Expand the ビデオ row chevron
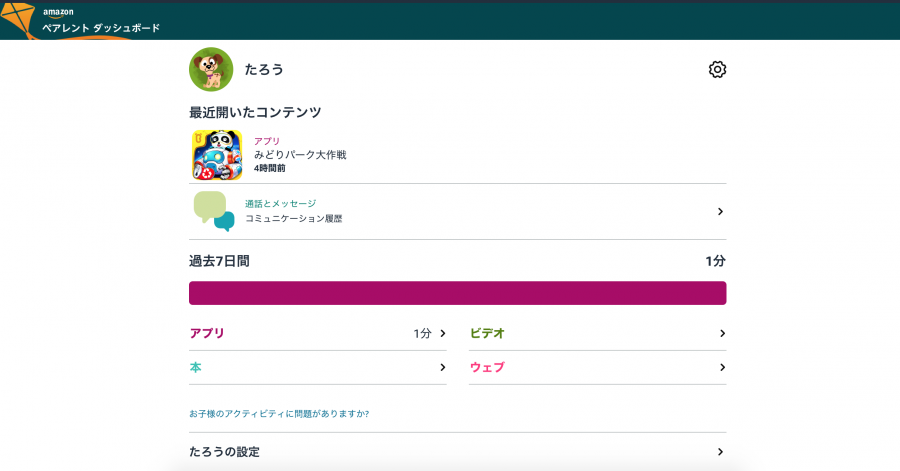 722,333
